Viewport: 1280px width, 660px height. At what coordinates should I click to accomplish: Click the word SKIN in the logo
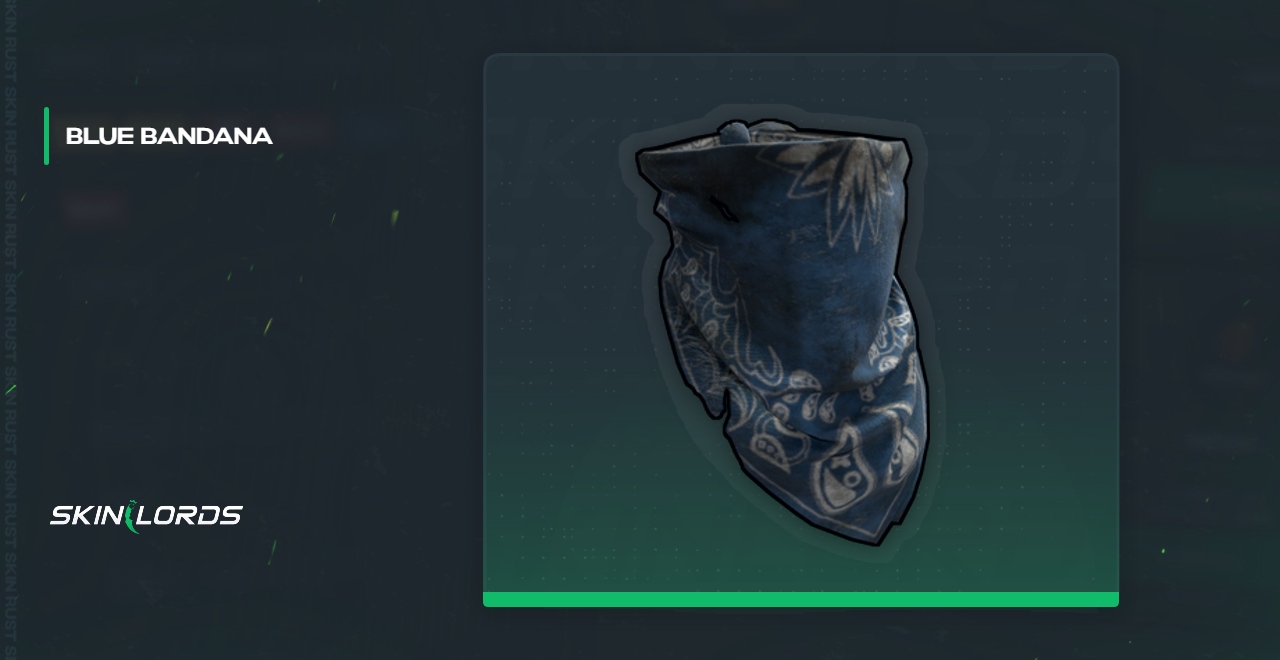click(x=87, y=516)
